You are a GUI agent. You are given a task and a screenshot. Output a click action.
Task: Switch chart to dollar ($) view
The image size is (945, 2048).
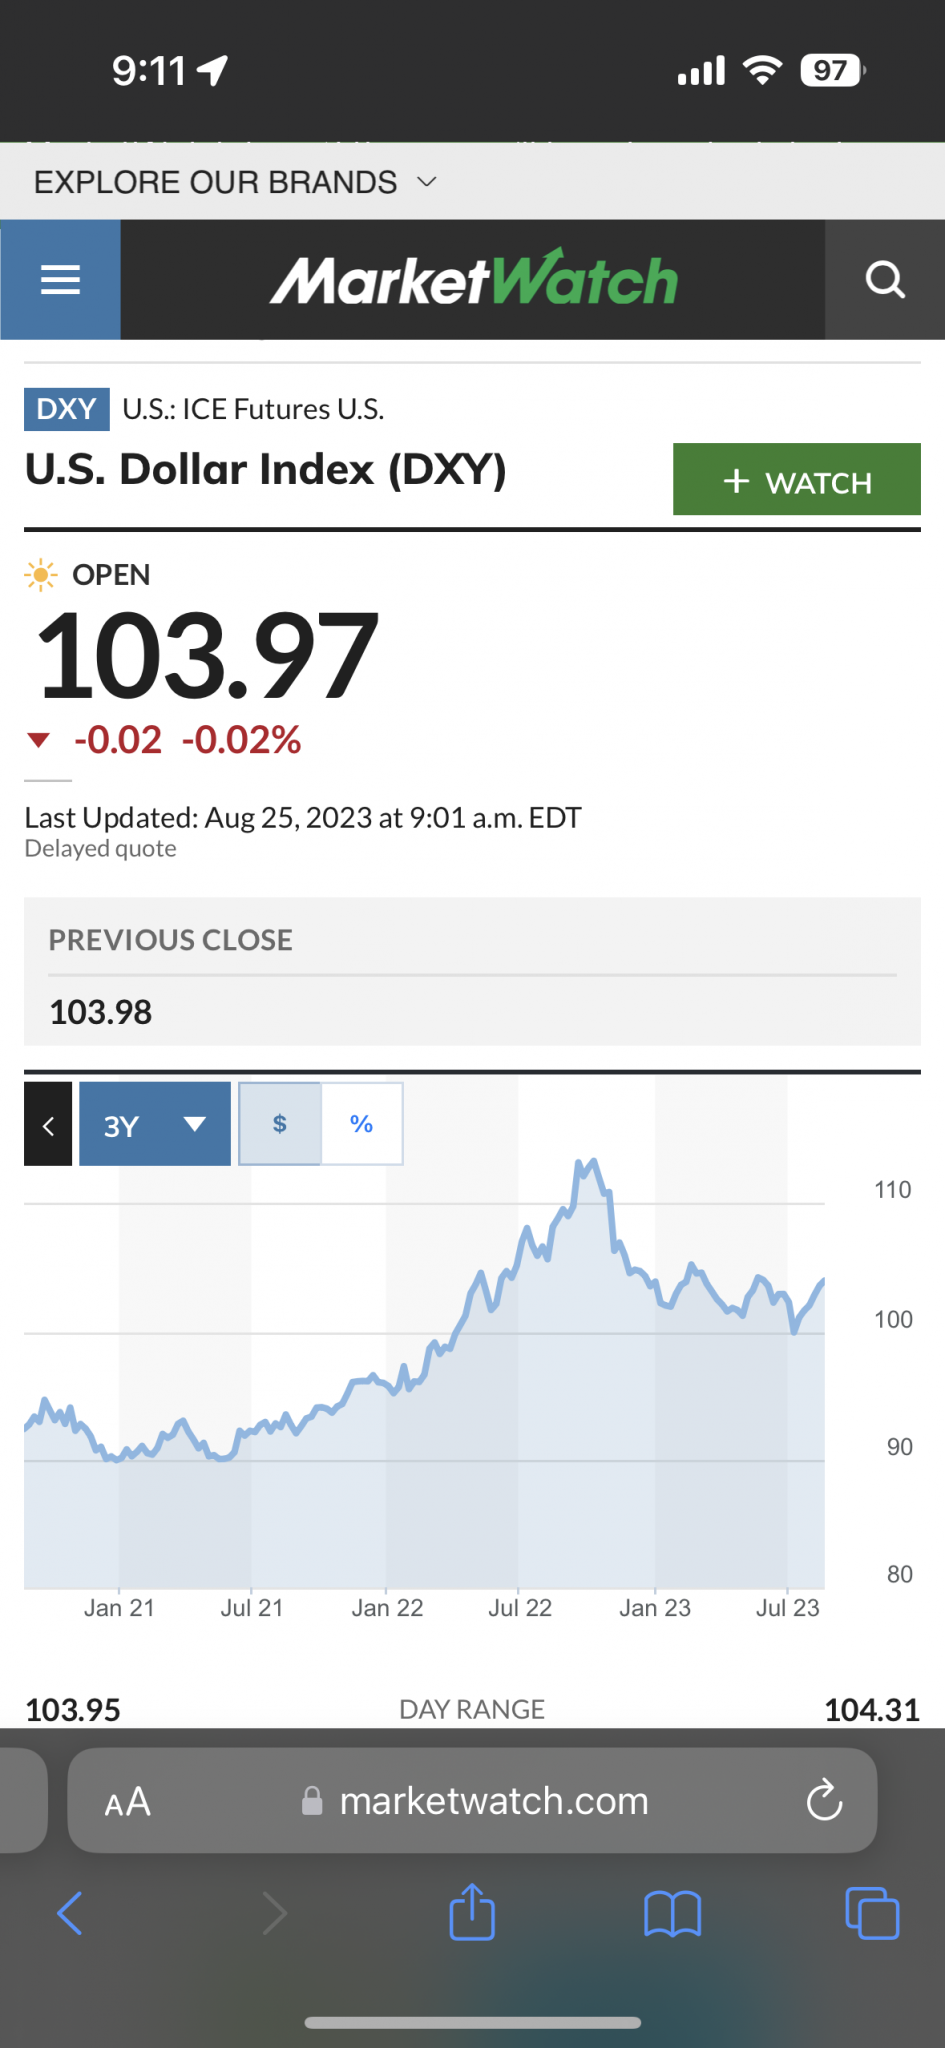(x=280, y=1124)
